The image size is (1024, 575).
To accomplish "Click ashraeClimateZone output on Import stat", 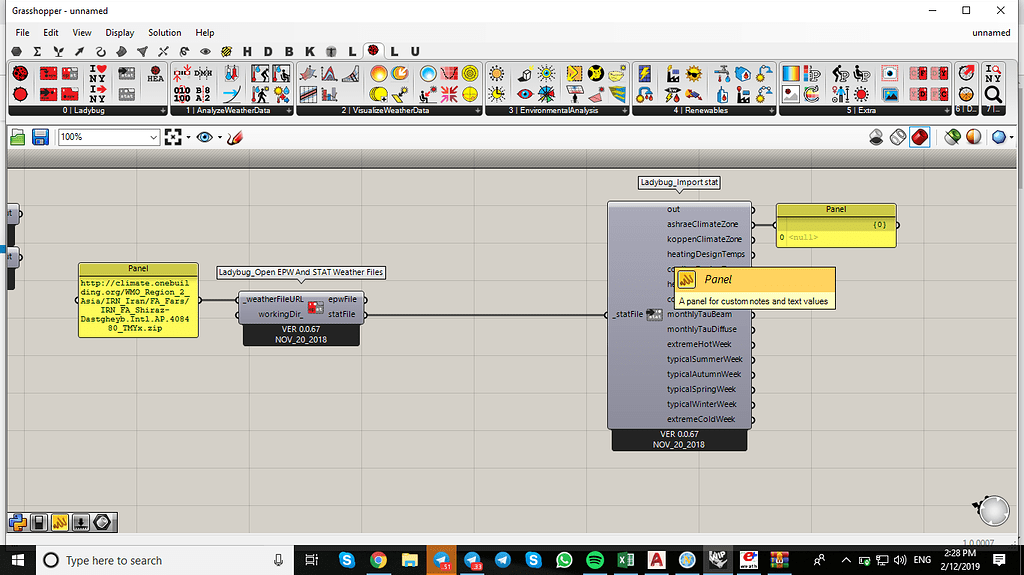I will click(x=702, y=224).
